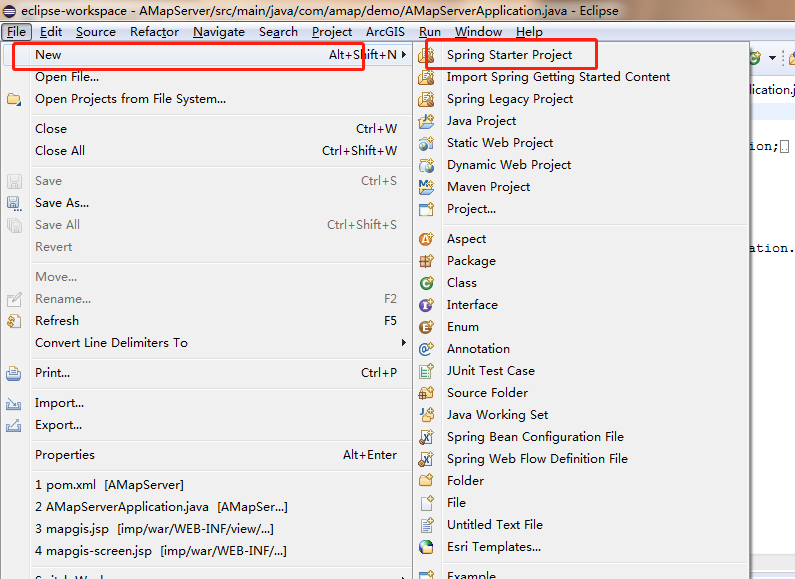Open the Window menu
Screen dimensions: 795x579
(x=478, y=32)
